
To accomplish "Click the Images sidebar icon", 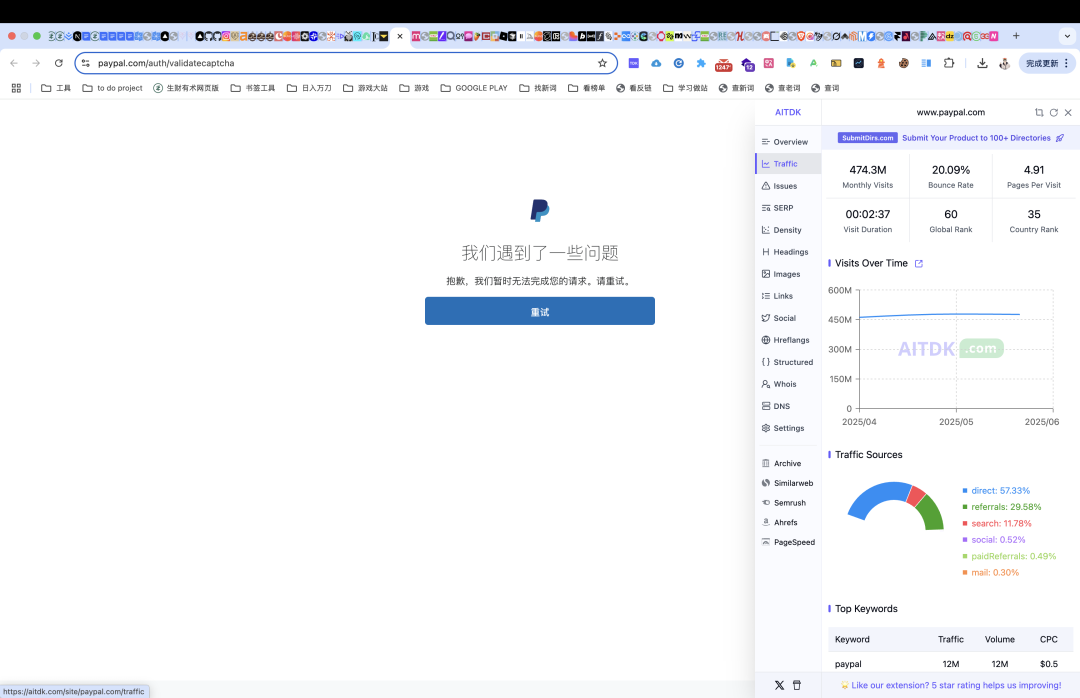I will click(x=765, y=274).
